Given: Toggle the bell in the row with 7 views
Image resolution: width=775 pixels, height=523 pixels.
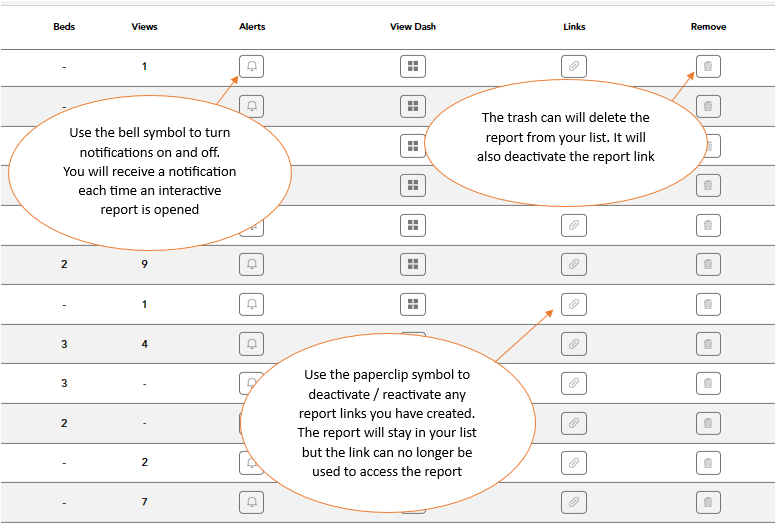Looking at the screenshot, I should pos(251,502).
